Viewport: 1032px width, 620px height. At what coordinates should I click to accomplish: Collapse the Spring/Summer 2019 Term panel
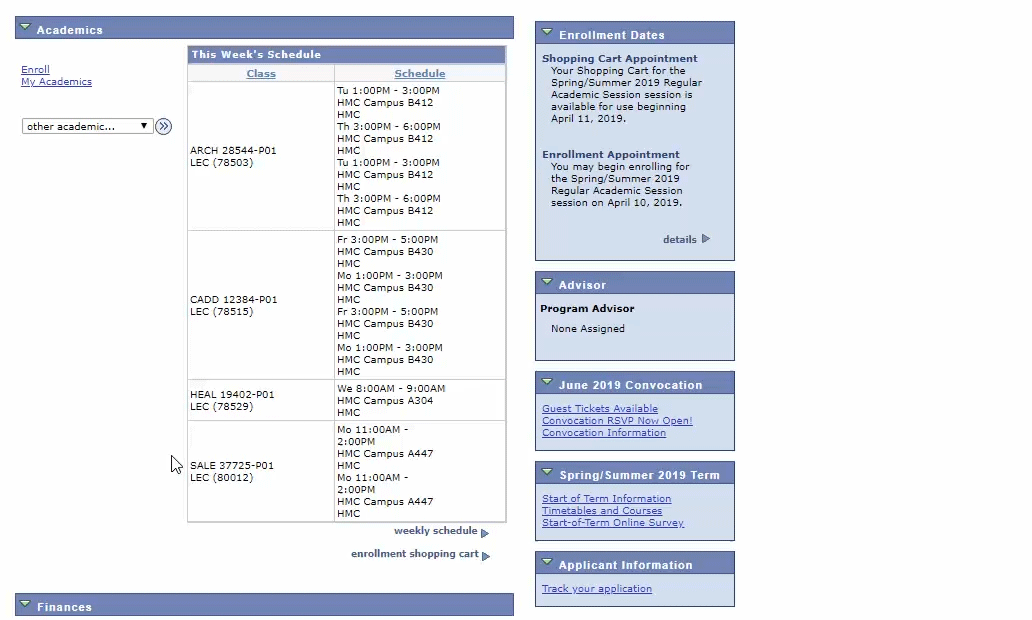click(547, 473)
